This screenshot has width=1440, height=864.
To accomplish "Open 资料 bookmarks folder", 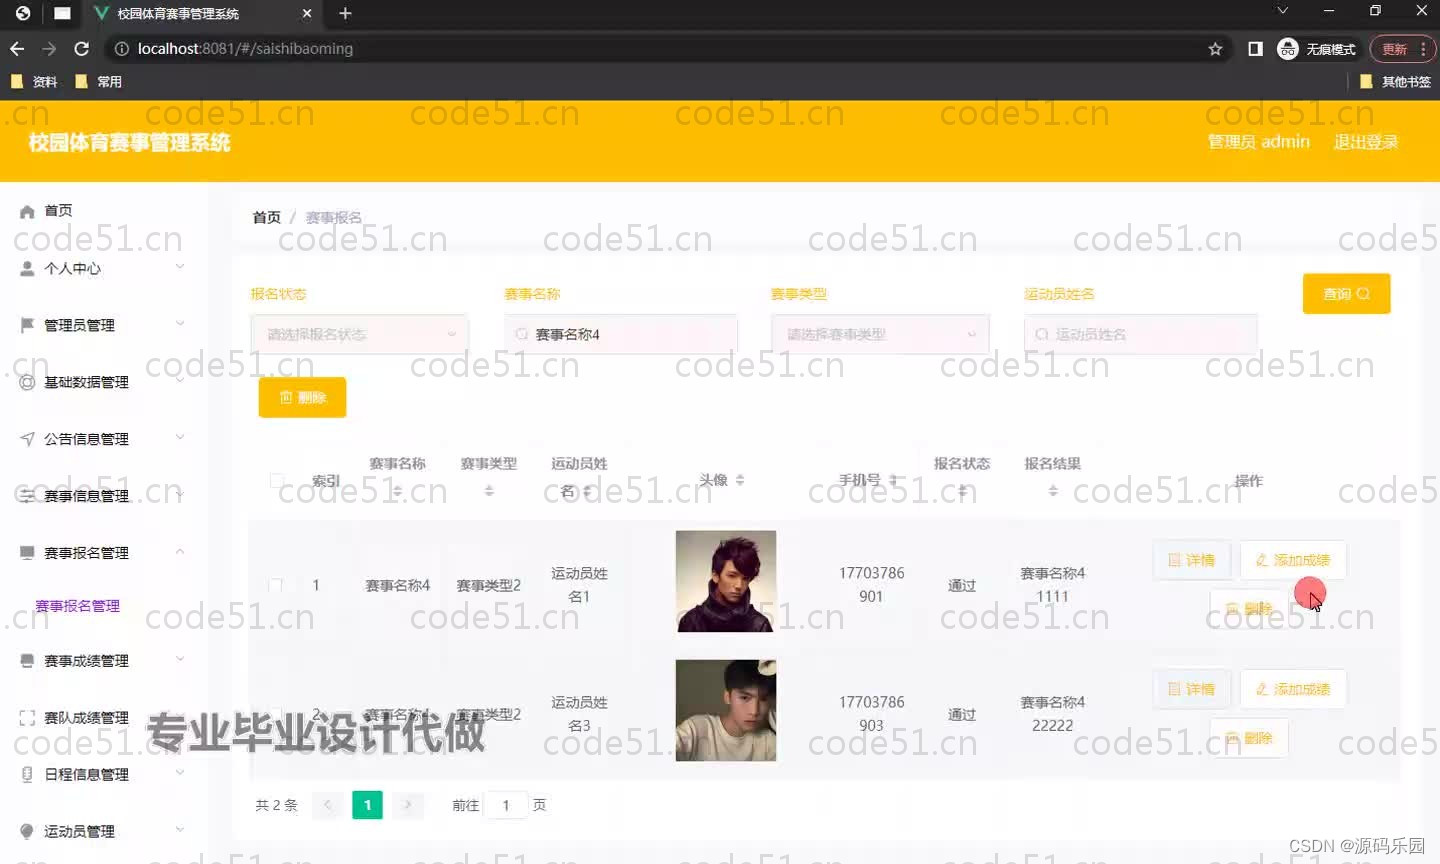I will click(x=34, y=82).
